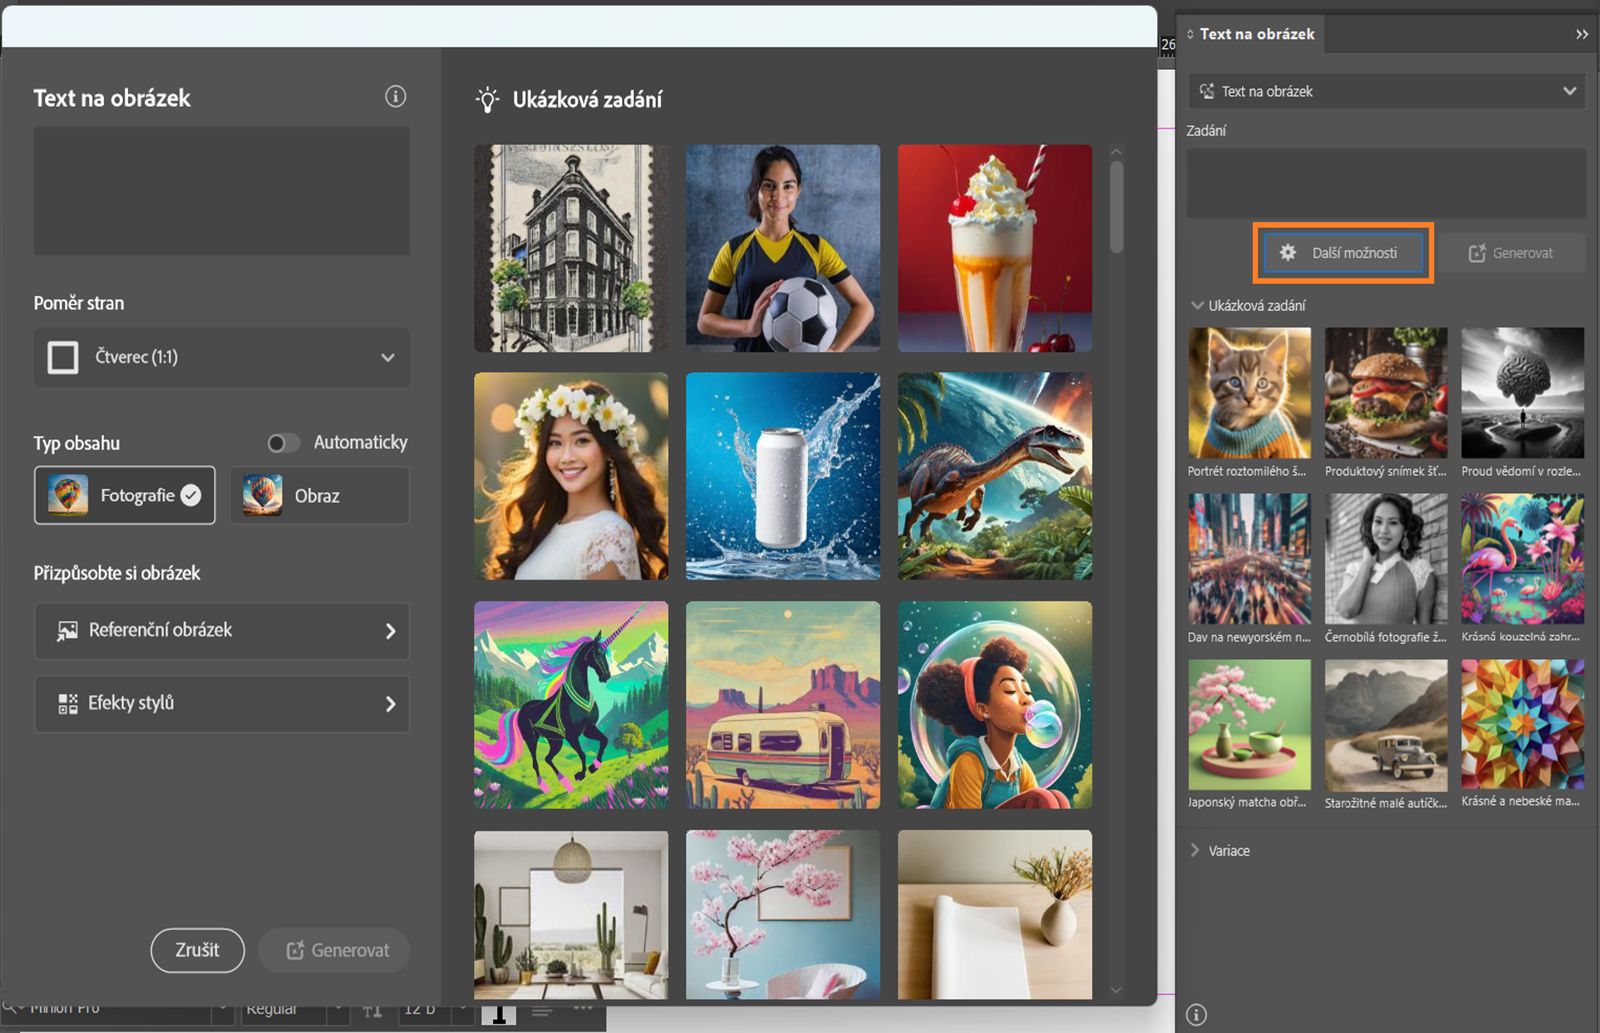Click the info icon beside the dialog title
This screenshot has width=1600, height=1033.
pos(396,97)
